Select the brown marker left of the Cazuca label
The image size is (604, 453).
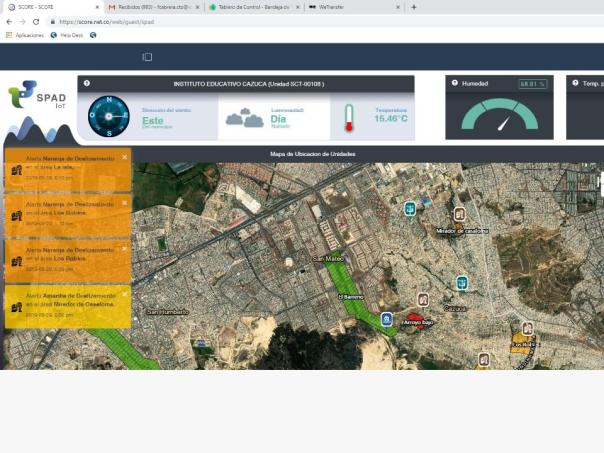tap(423, 299)
